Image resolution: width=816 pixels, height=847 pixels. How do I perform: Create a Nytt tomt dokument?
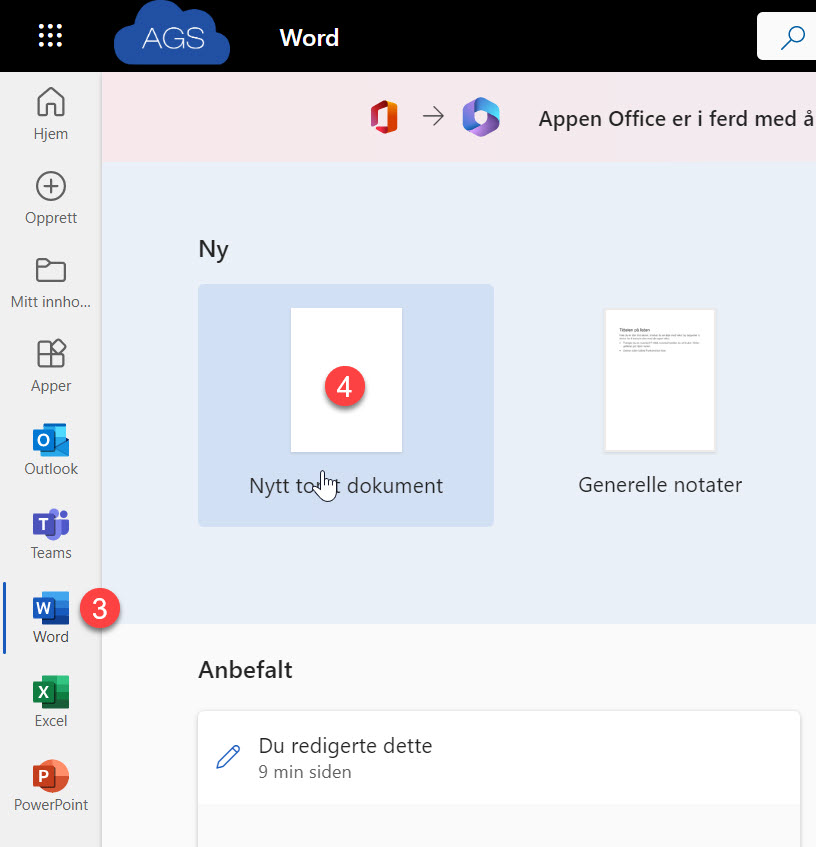tap(346, 404)
